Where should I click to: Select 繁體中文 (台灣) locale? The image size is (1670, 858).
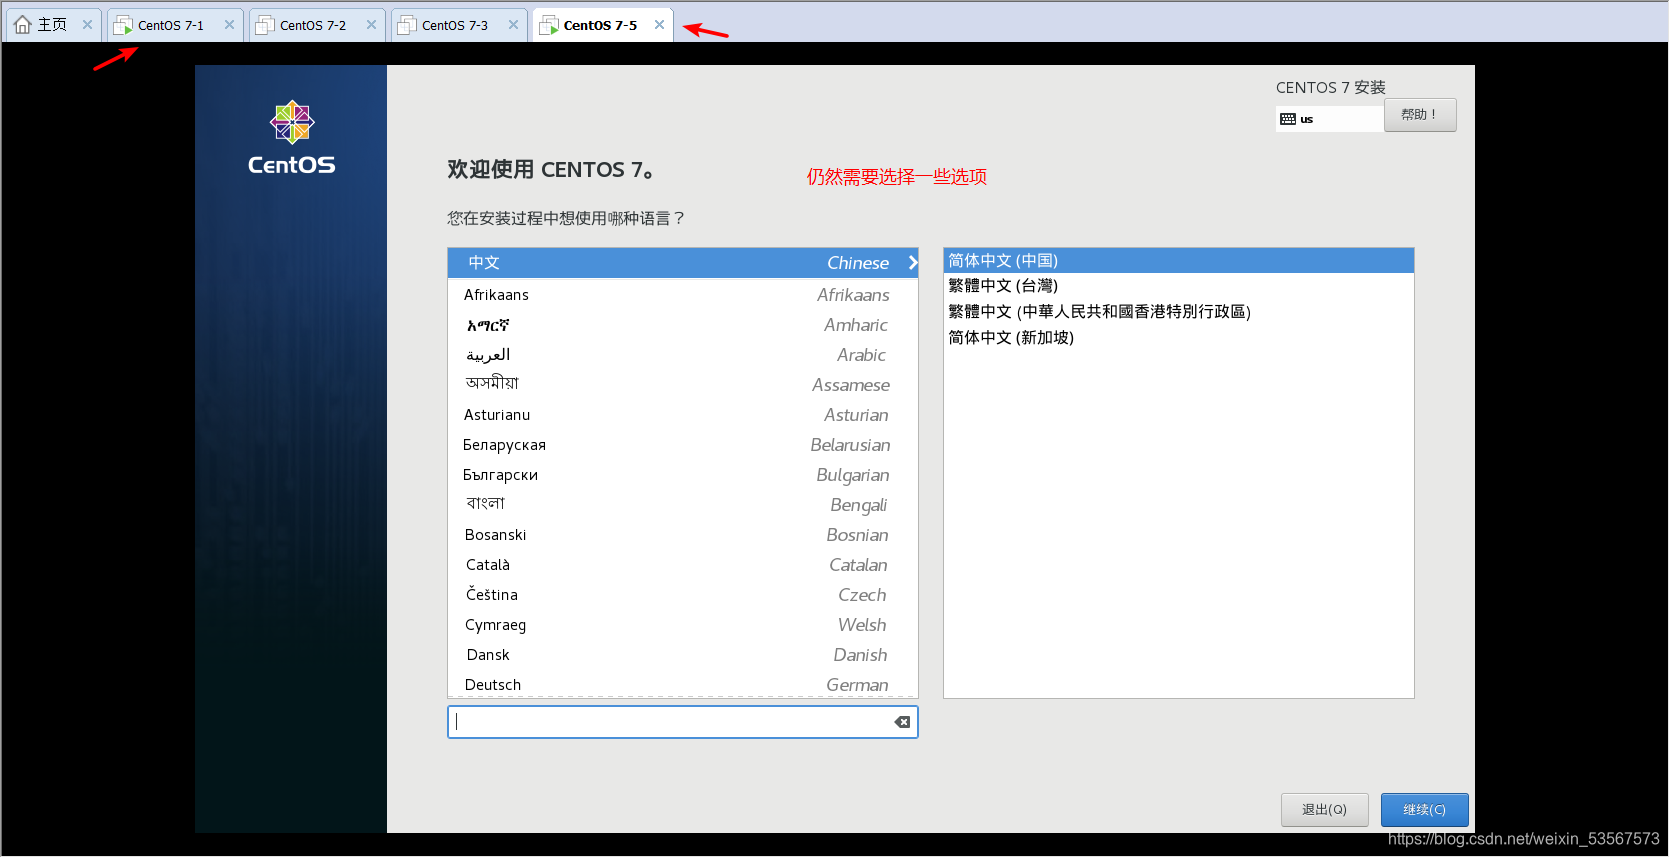(x=1179, y=286)
